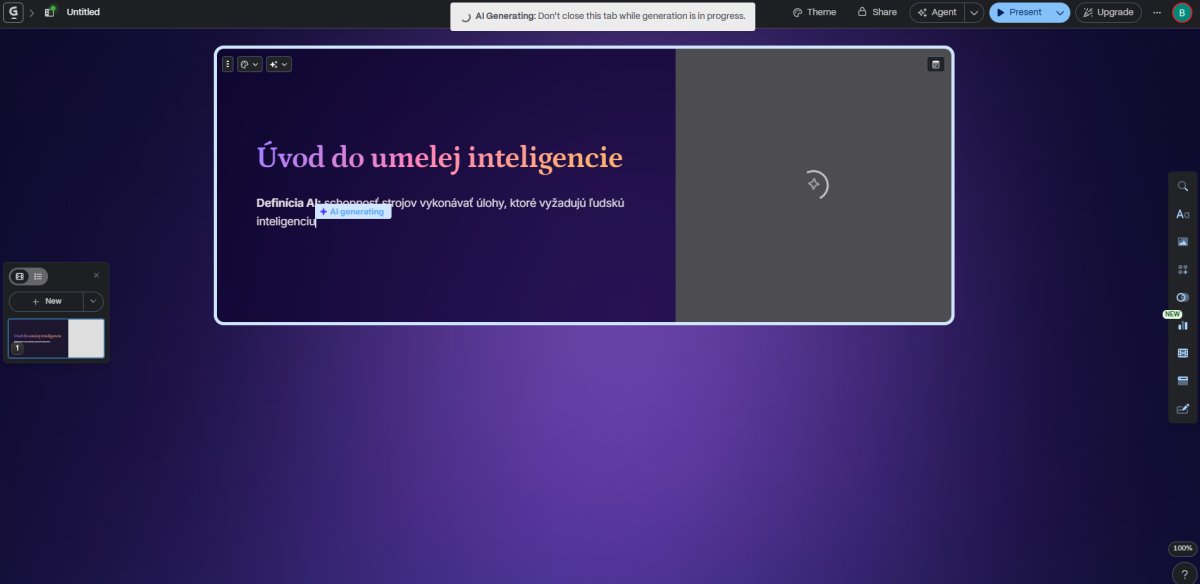Screen dimensions: 1200x584
Task: Open the search tool in right sidebar
Action: [x=1183, y=186]
